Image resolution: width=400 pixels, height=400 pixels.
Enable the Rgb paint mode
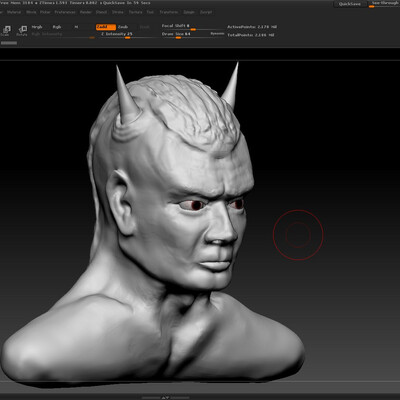tap(57, 27)
